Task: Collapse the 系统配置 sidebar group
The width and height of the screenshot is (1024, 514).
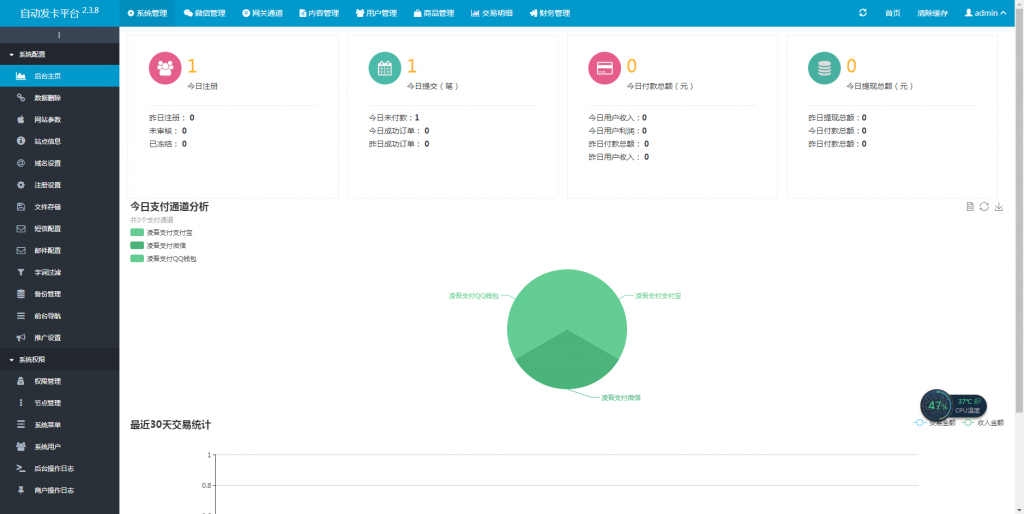Action: [30, 54]
